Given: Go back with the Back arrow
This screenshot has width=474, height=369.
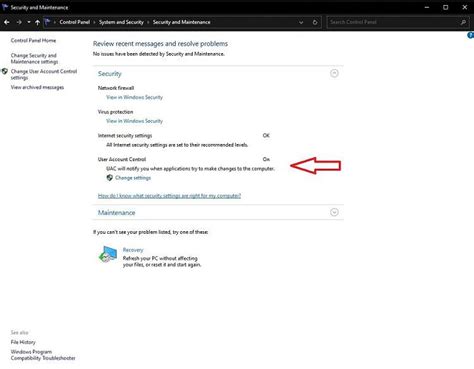Looking at the screenshot, I should coord(7,22).
